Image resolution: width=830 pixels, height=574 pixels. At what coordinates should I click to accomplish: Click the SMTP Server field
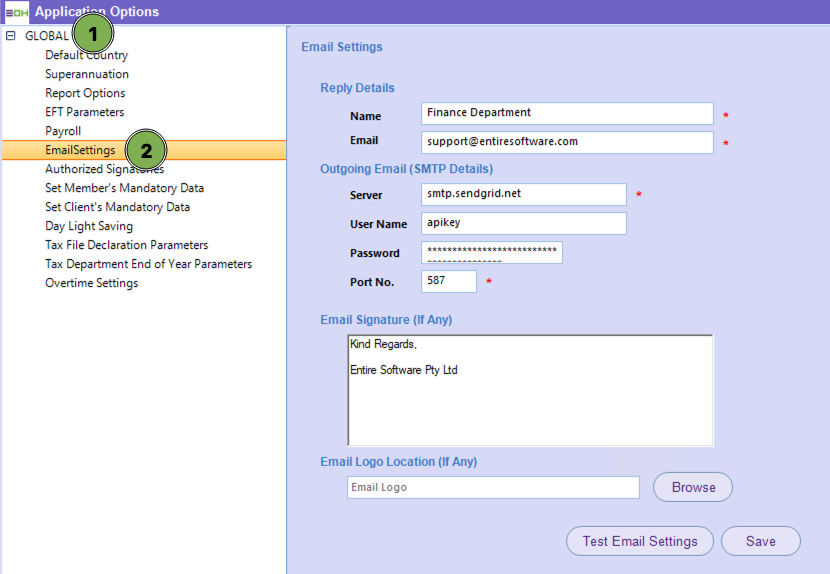click(524, 194)
